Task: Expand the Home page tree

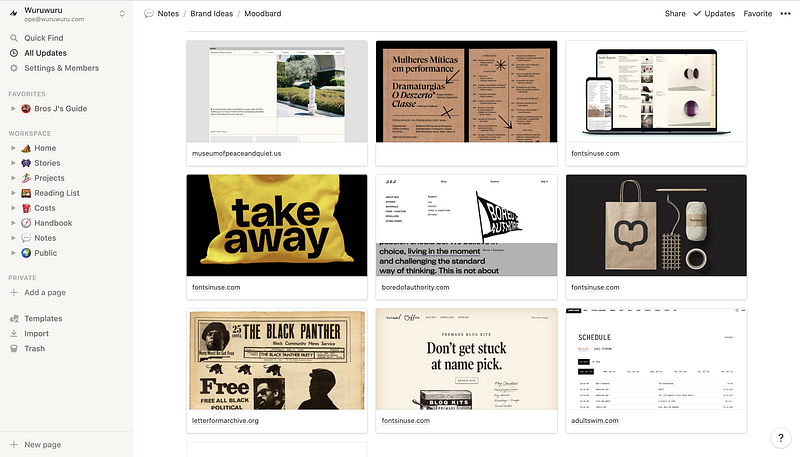Action: click(x=13, y=148)
